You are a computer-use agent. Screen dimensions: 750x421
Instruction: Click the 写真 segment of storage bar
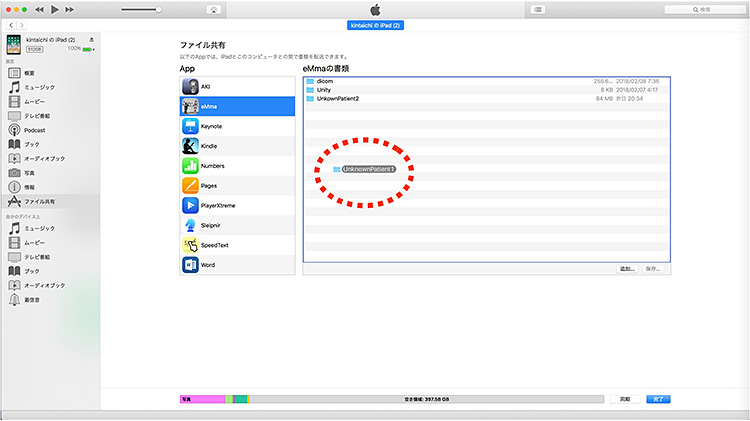point(202,399)
